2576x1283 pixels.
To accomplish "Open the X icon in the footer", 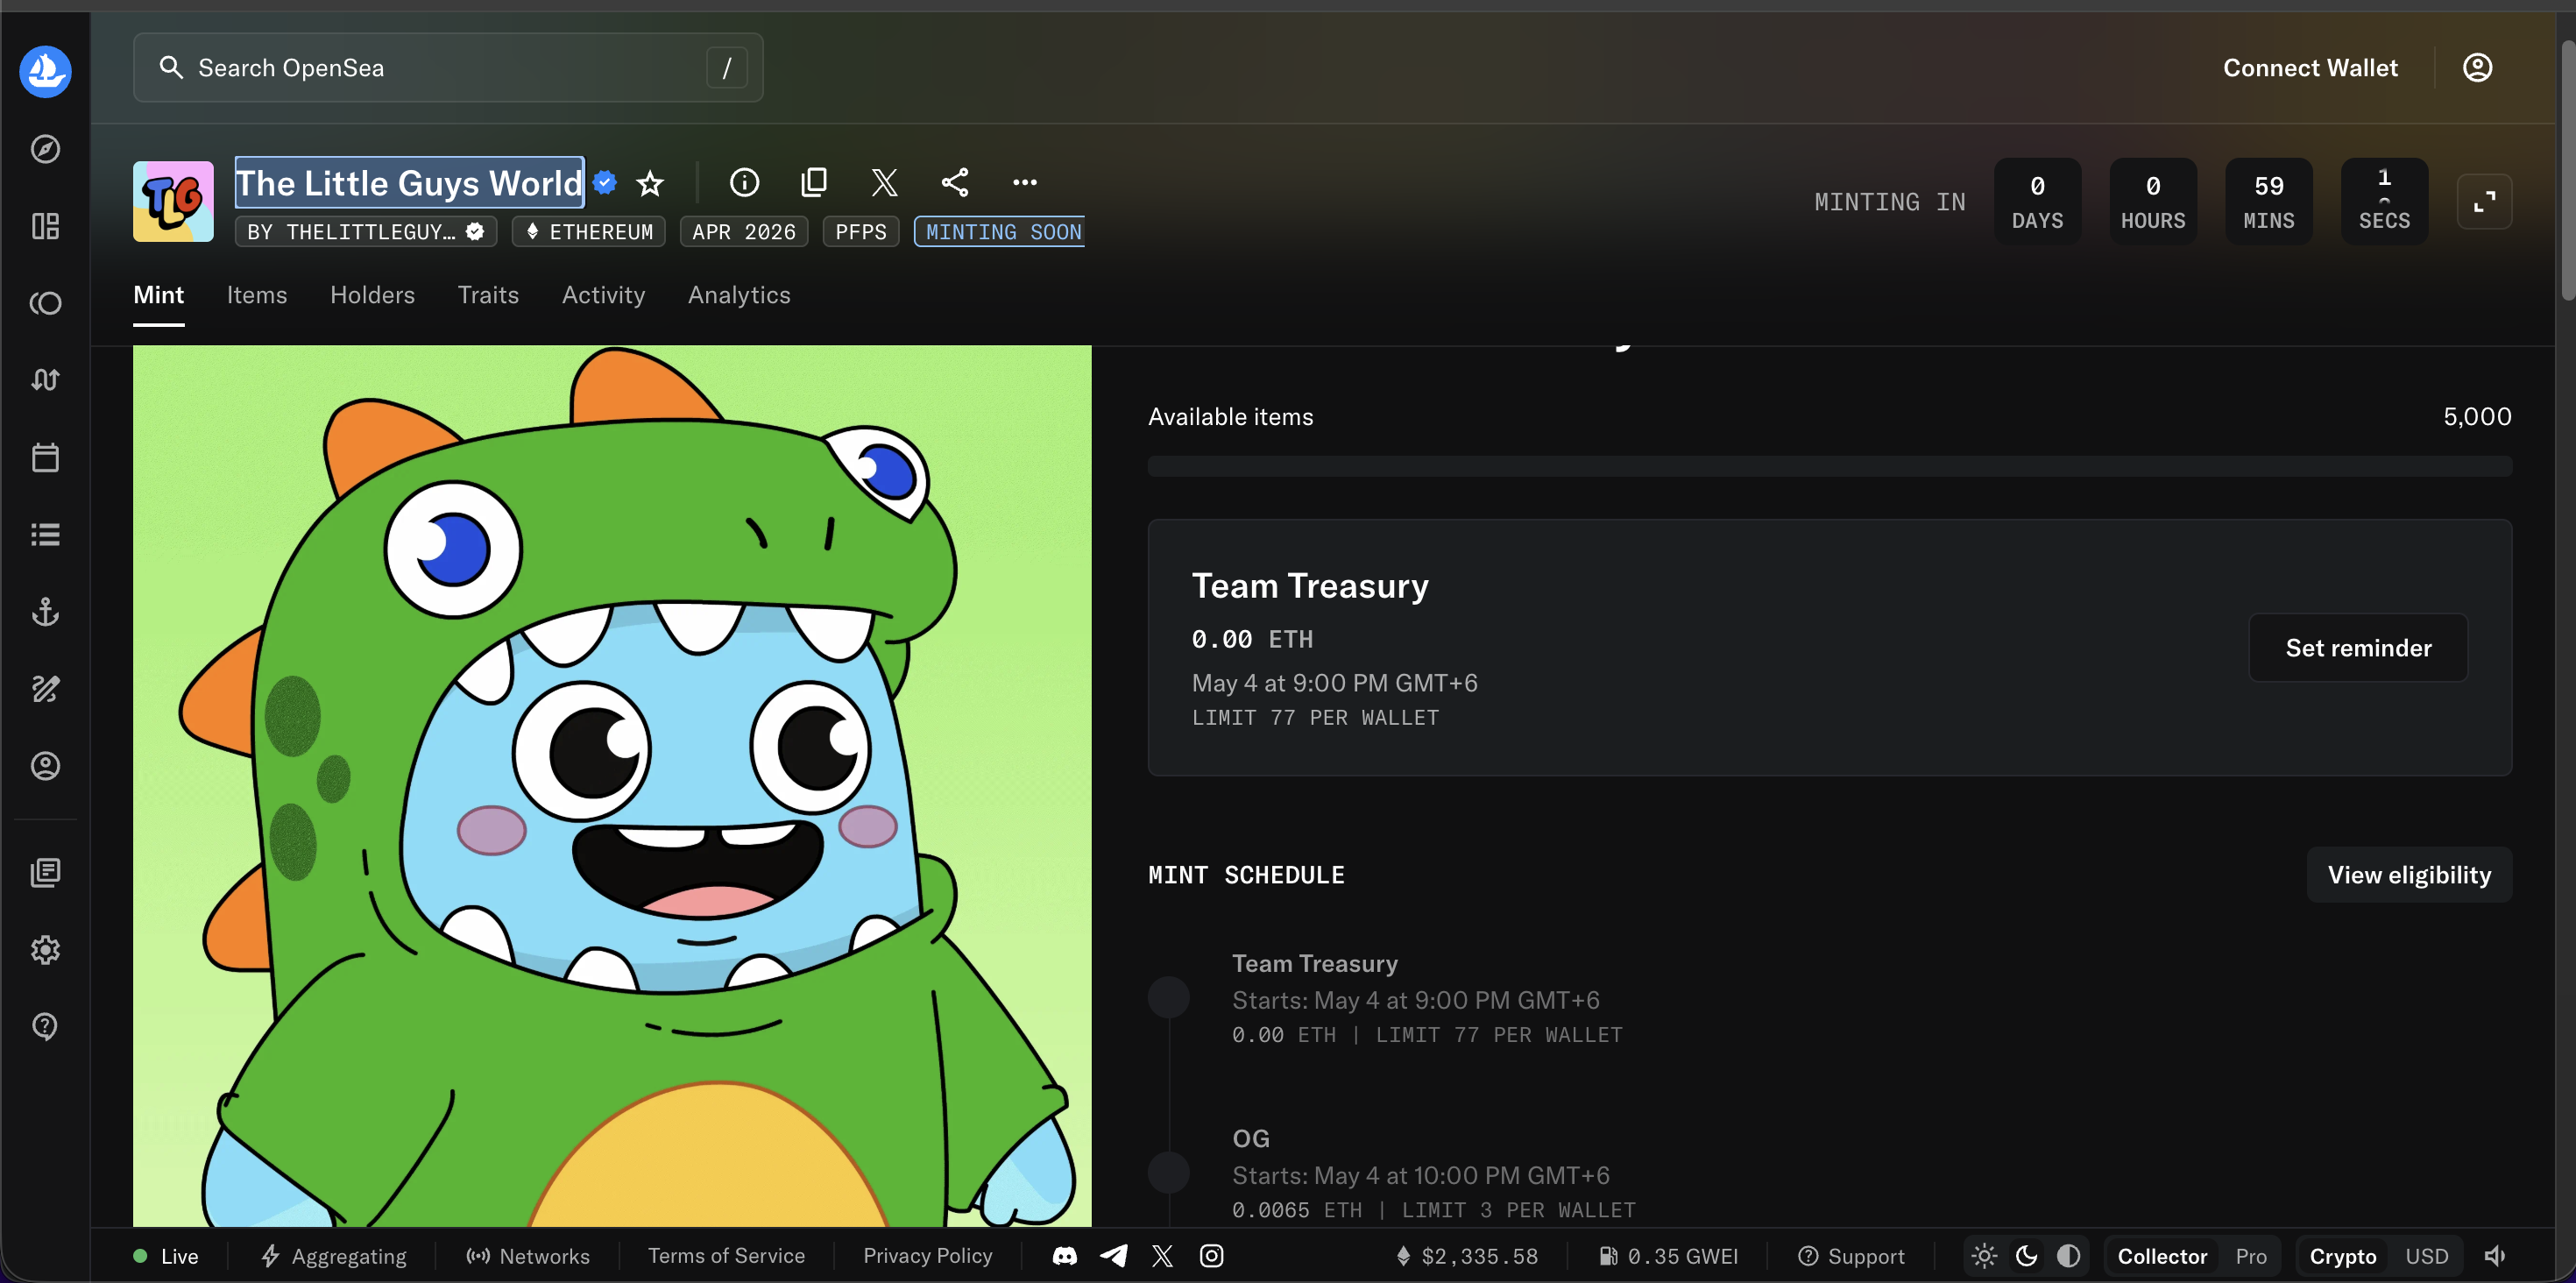I will [x=1162, y=1256].
